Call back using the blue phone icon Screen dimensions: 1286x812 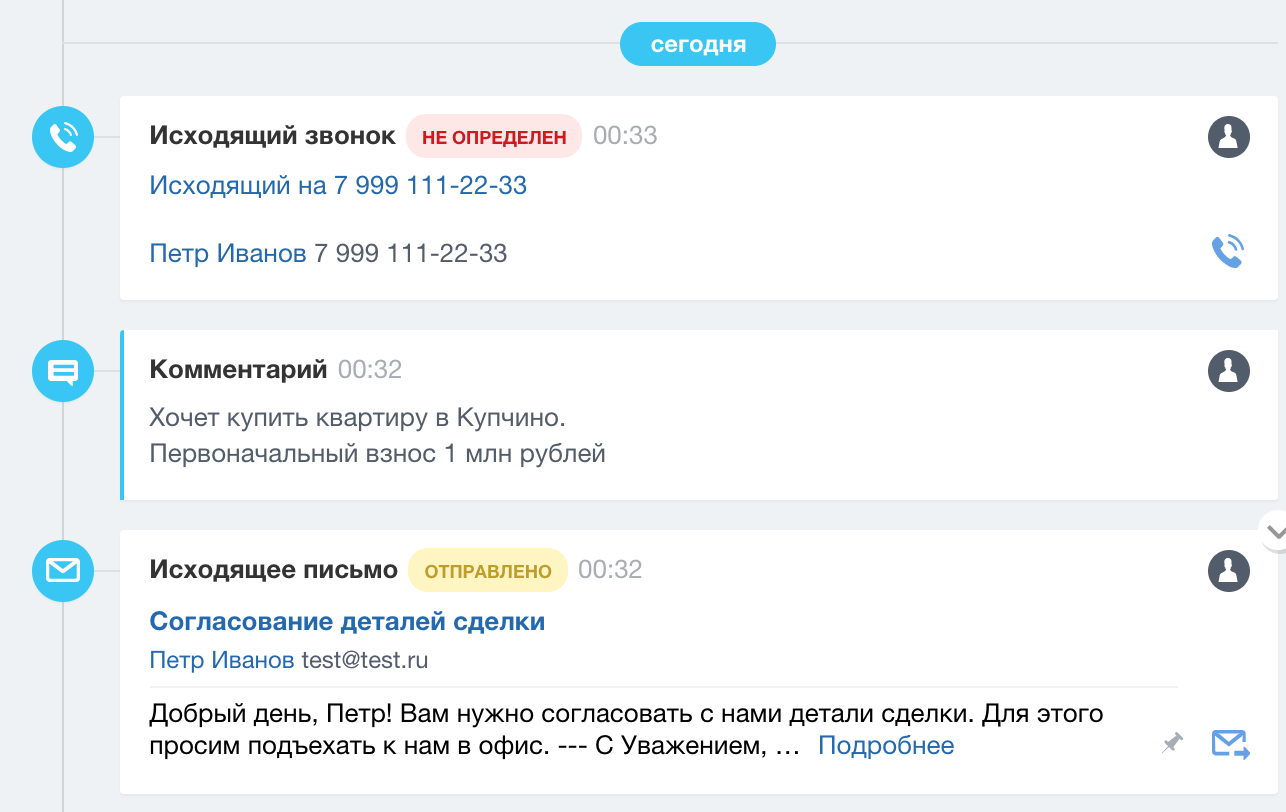tap(1227, 252)
